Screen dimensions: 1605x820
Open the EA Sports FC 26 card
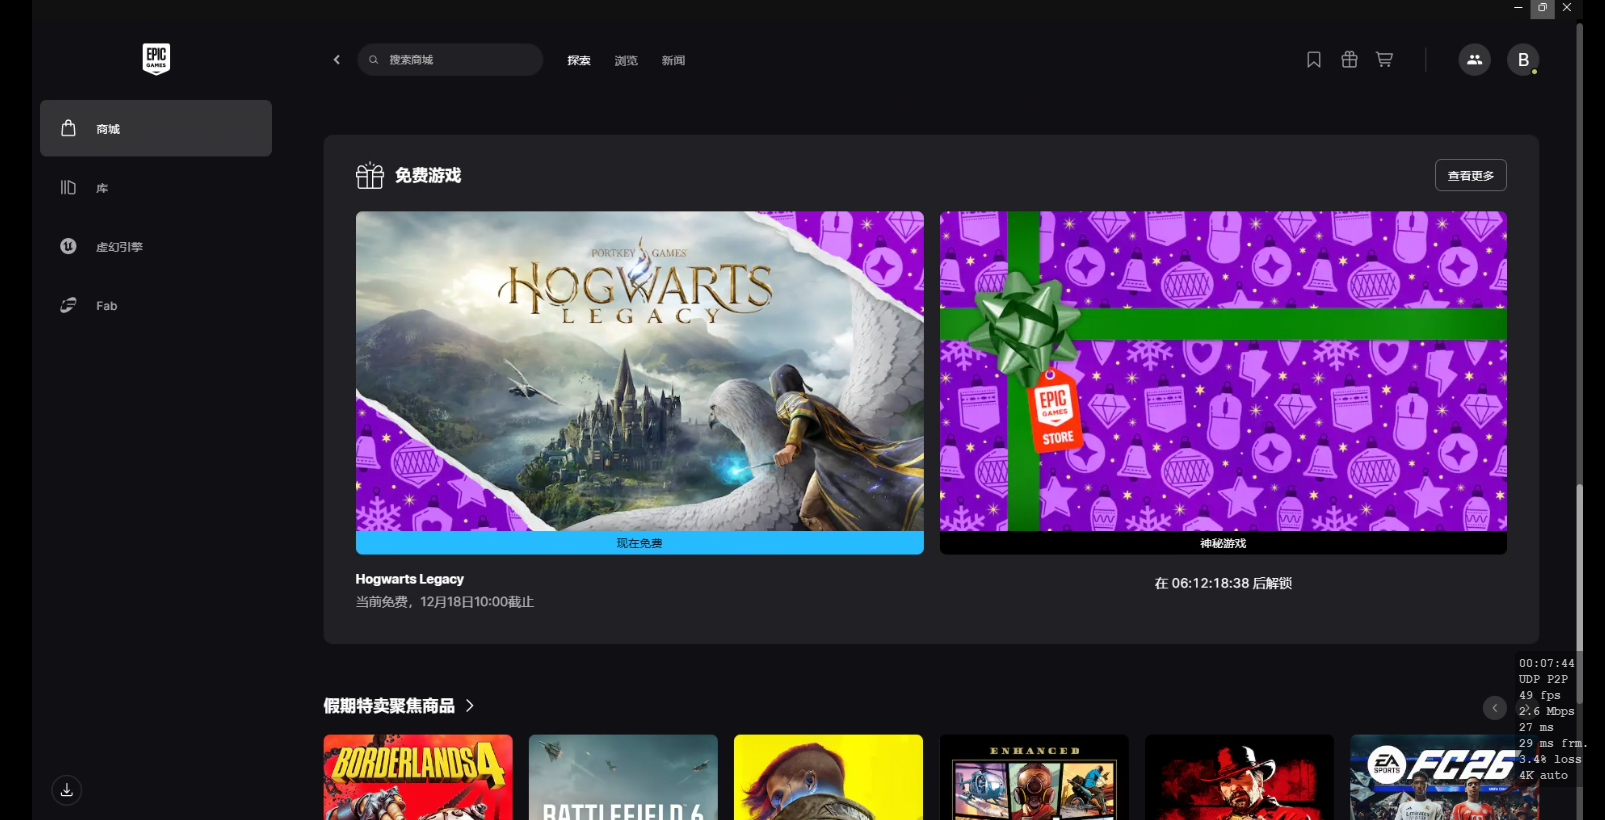[x=1445, y=778]
